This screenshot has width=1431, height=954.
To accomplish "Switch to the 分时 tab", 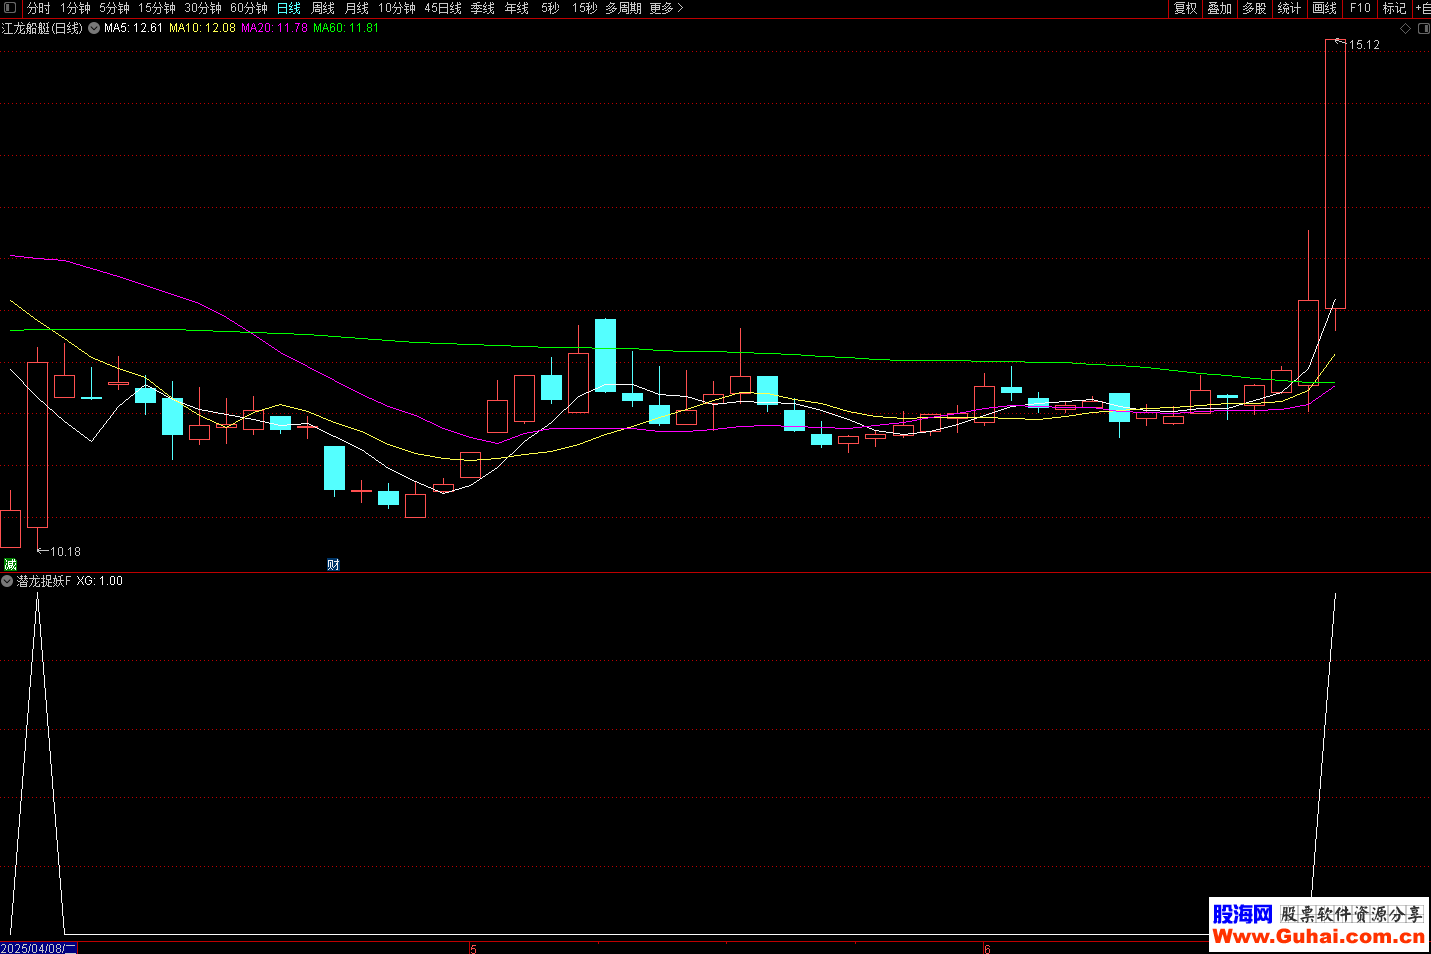I will [38, 8].
